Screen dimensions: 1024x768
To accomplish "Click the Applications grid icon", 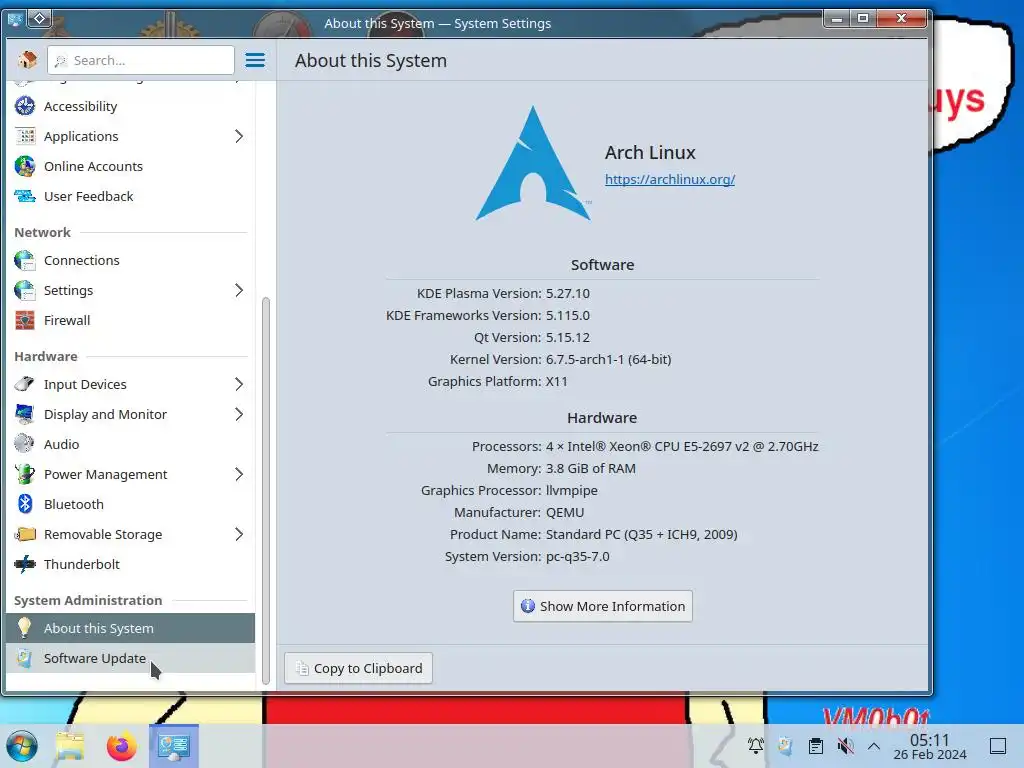I will [x=25, y=136].
